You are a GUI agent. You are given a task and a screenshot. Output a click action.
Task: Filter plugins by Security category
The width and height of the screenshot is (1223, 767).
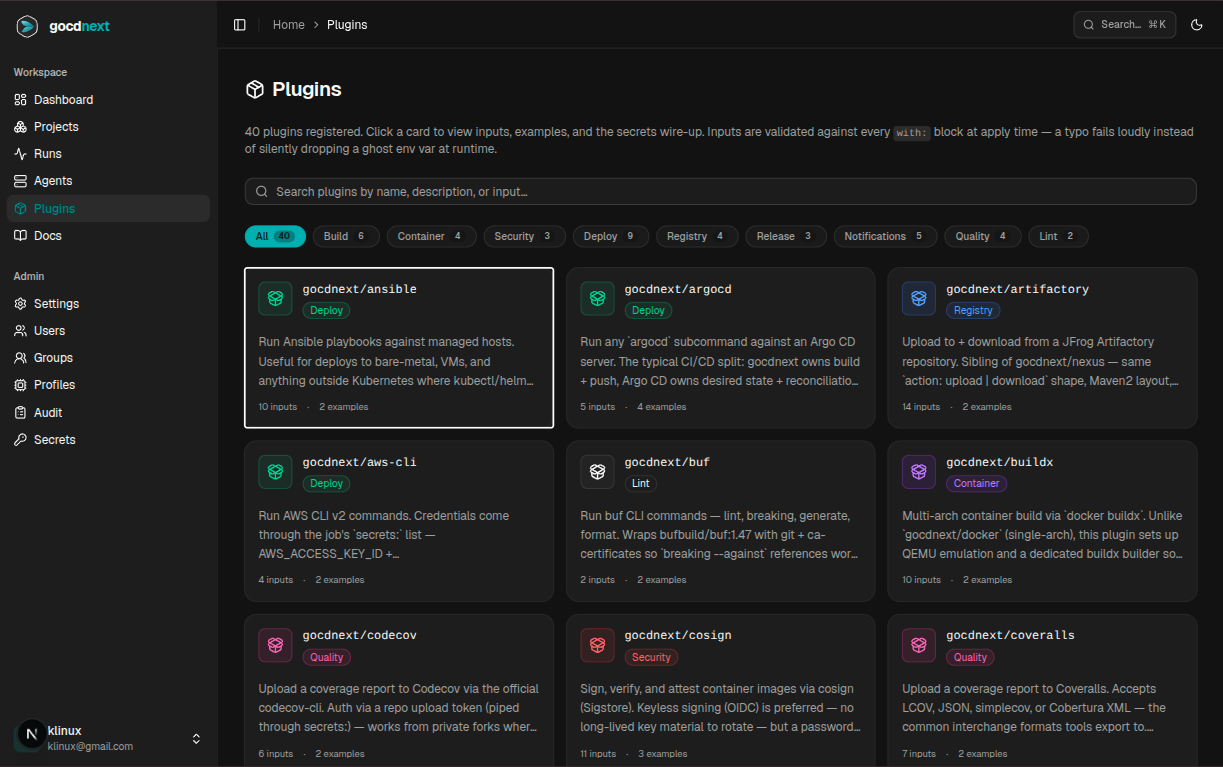pos(524,236)
